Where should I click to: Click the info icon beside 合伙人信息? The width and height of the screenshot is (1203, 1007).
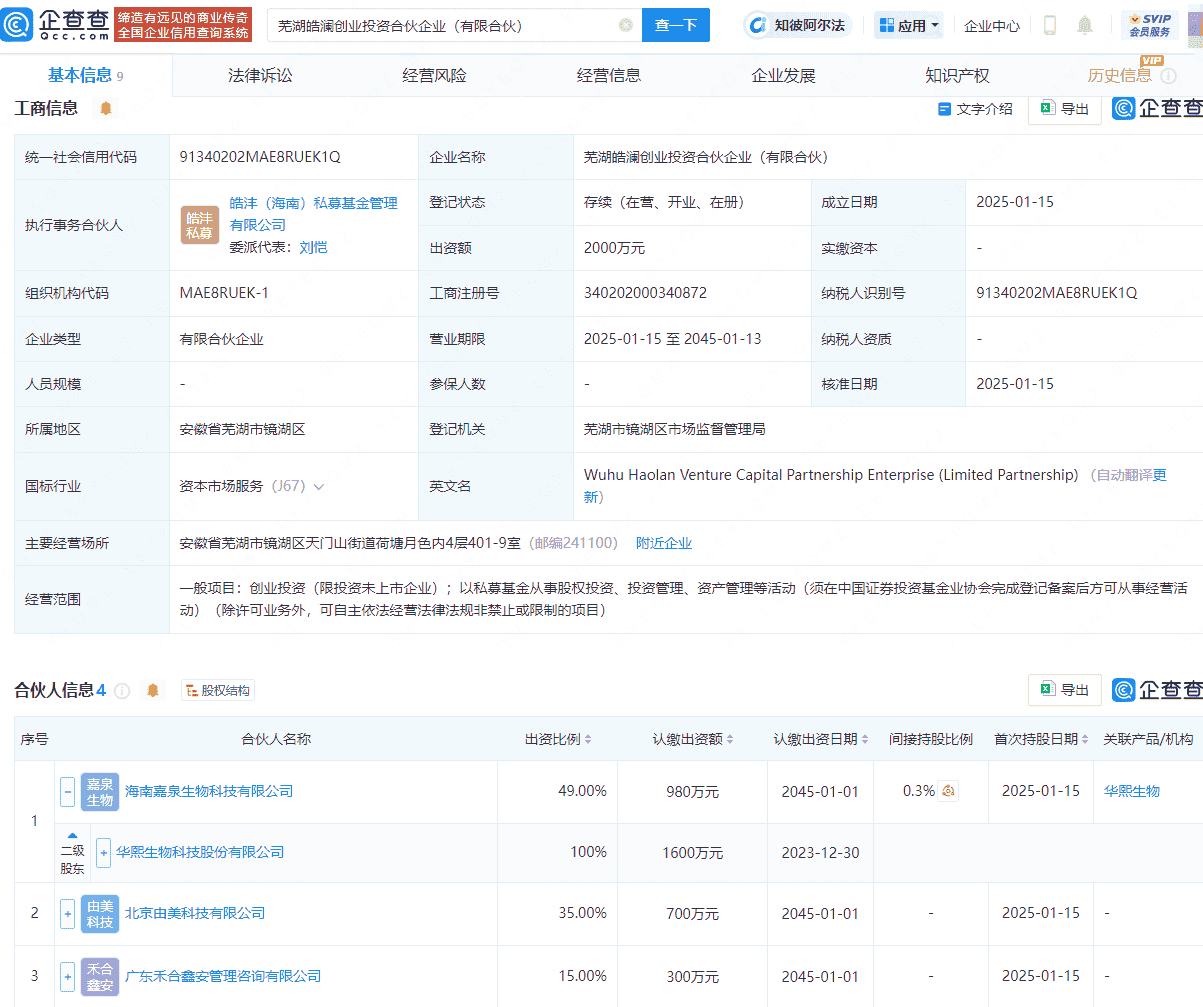[121, 690]
